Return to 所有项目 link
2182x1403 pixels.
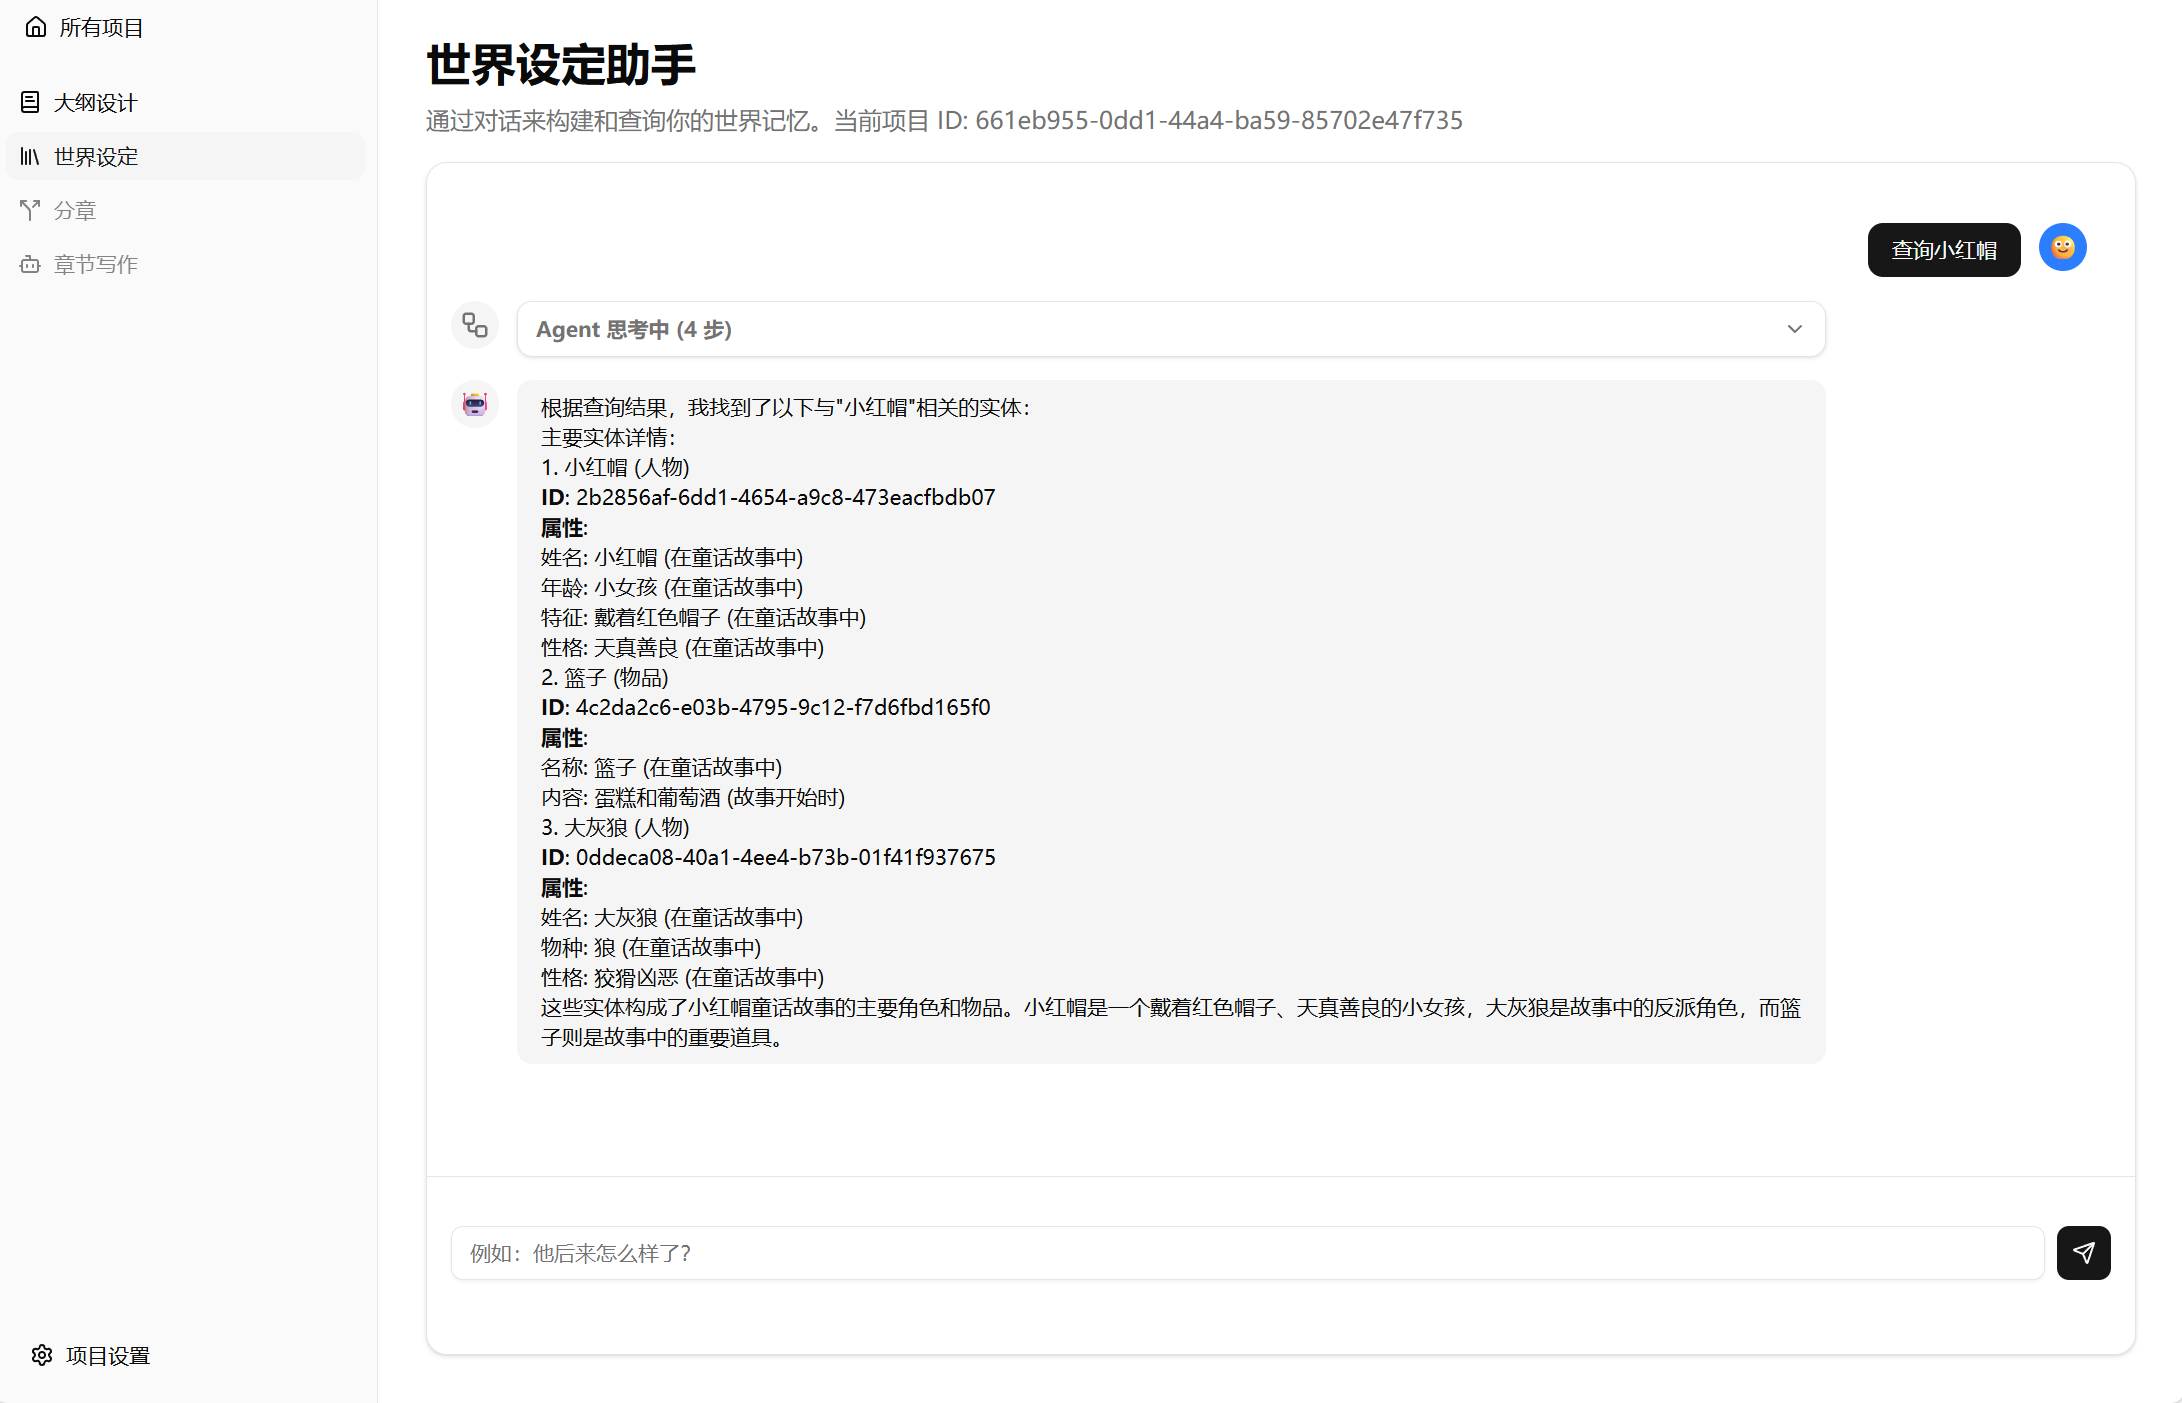pyautogui.click(x=101, y=27)
